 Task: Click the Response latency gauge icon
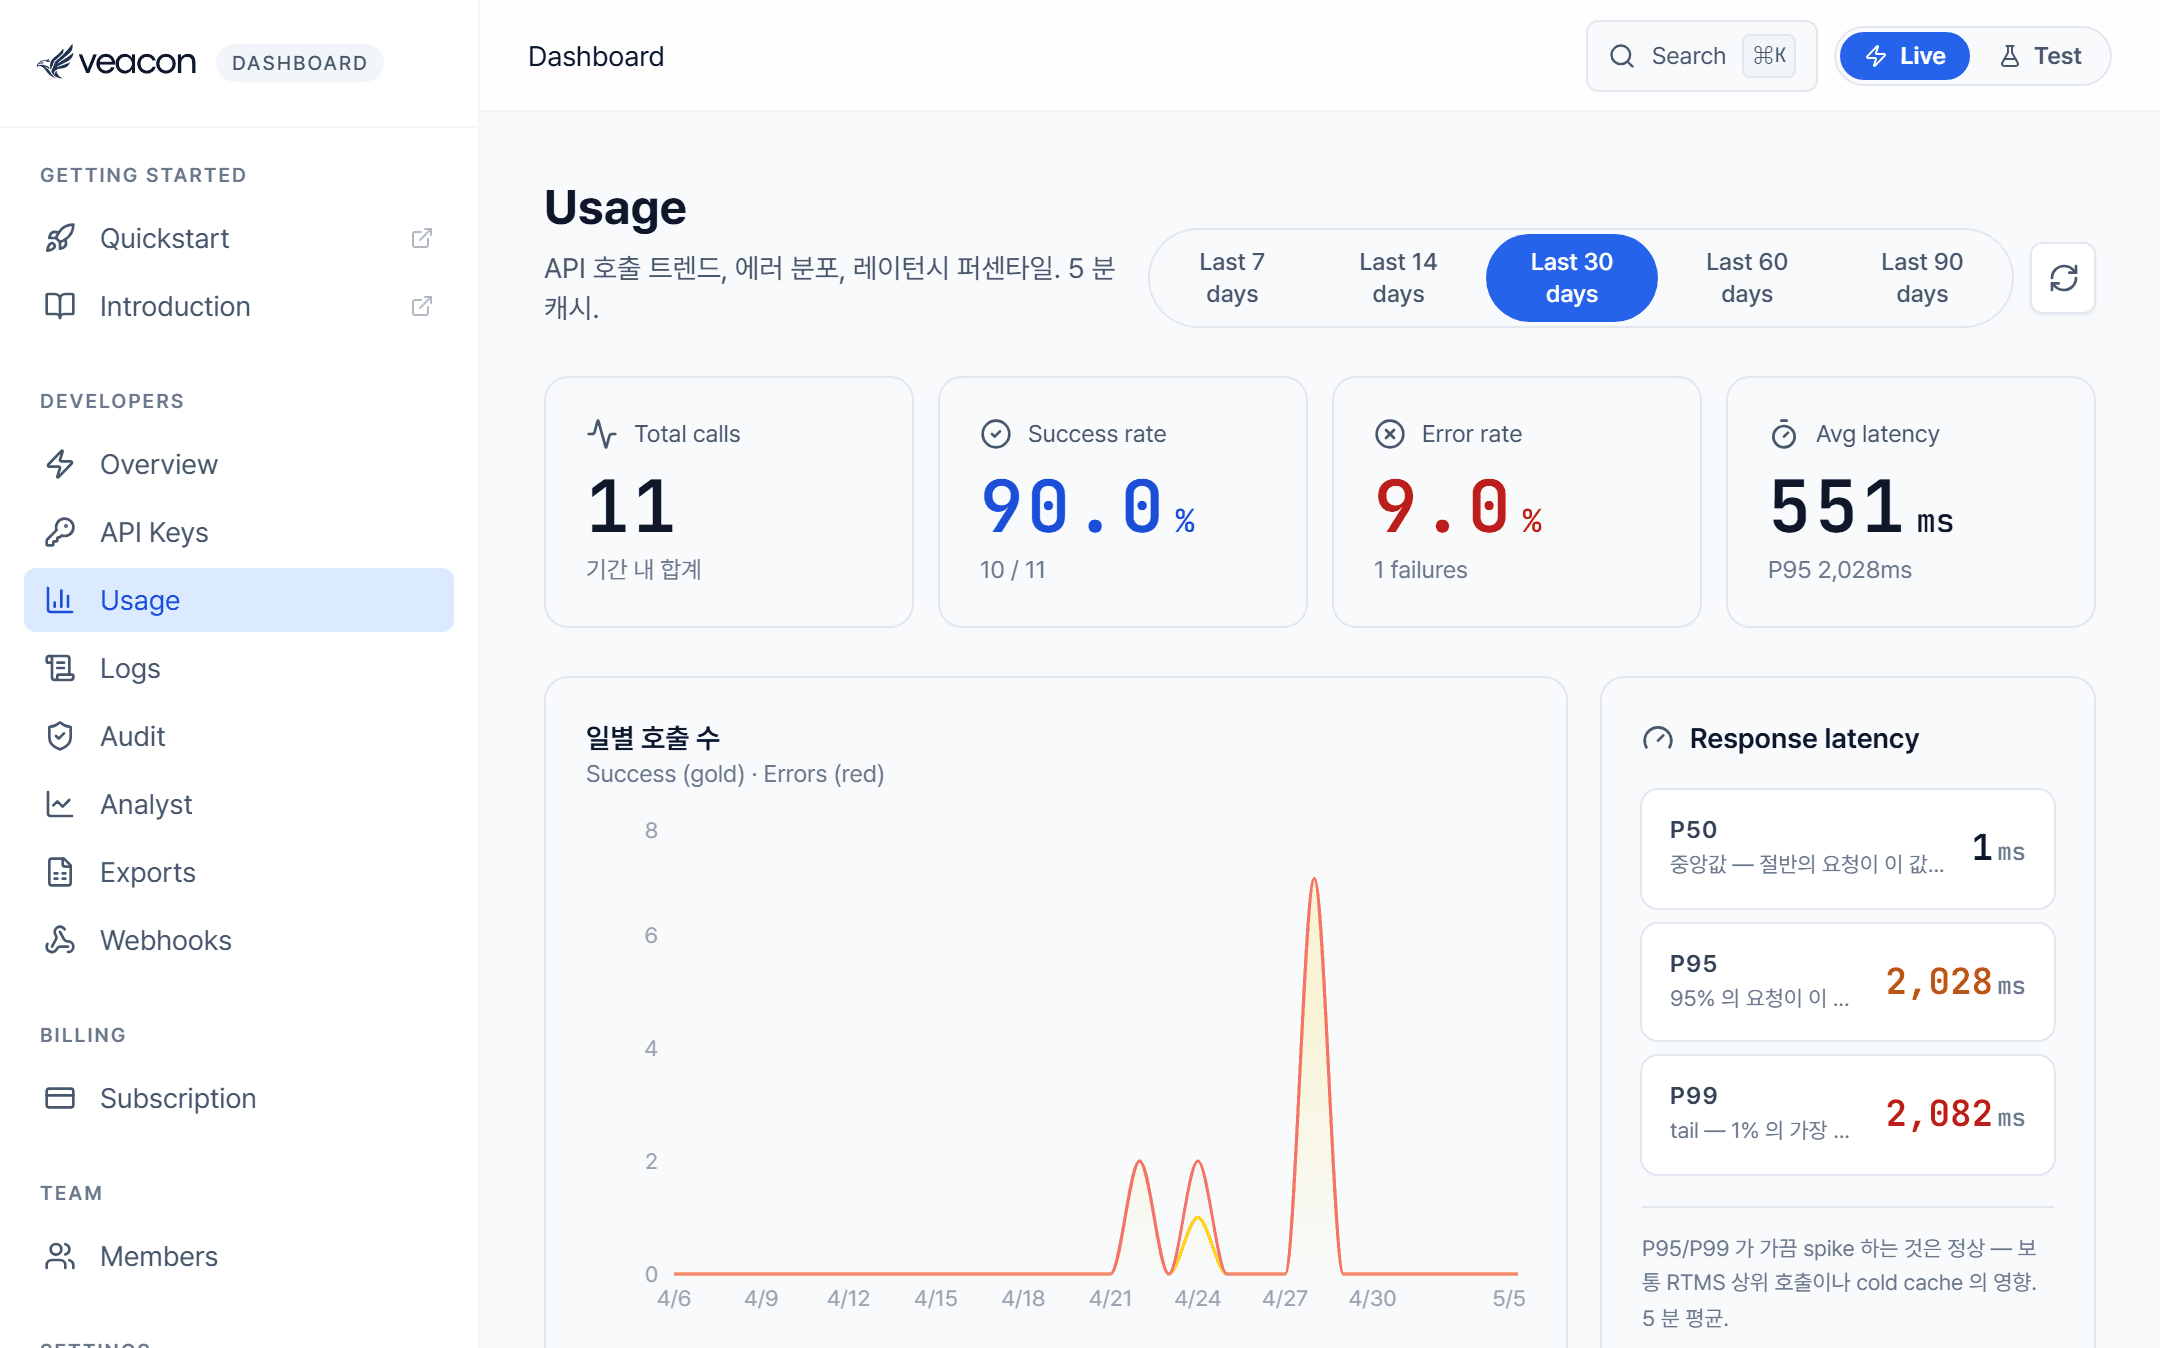[x=1658, y=739]
